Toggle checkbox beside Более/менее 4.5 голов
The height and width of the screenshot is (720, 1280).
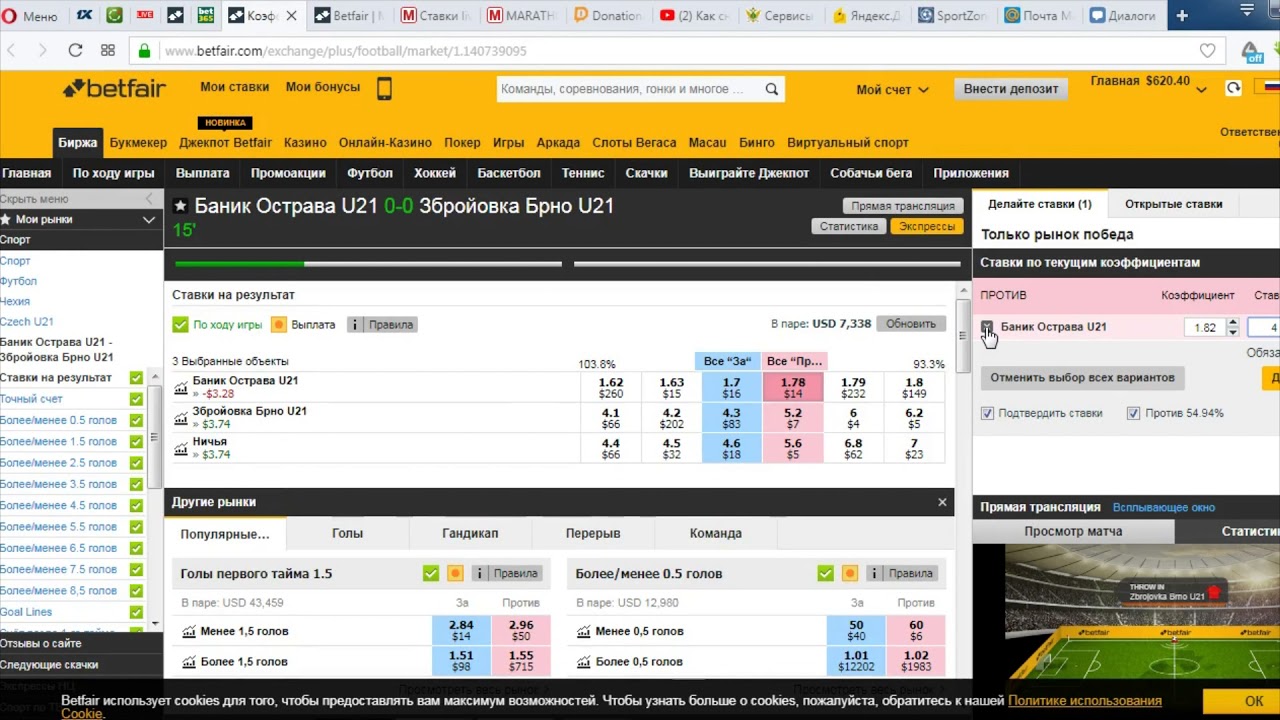click(136, 505)
